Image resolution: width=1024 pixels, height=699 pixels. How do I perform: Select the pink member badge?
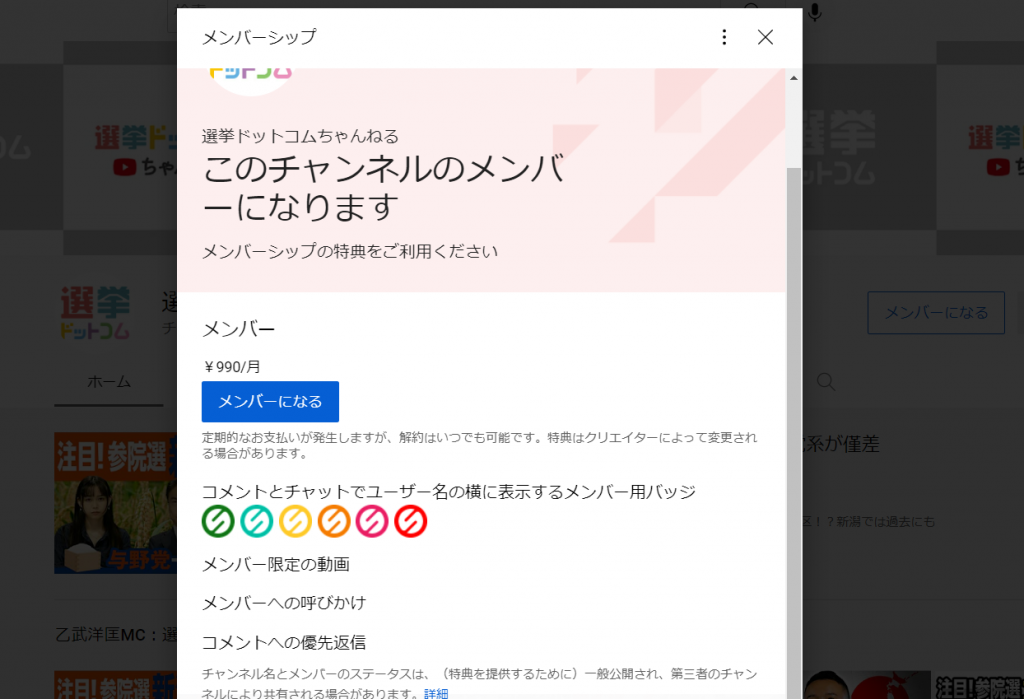pos(372,521)
